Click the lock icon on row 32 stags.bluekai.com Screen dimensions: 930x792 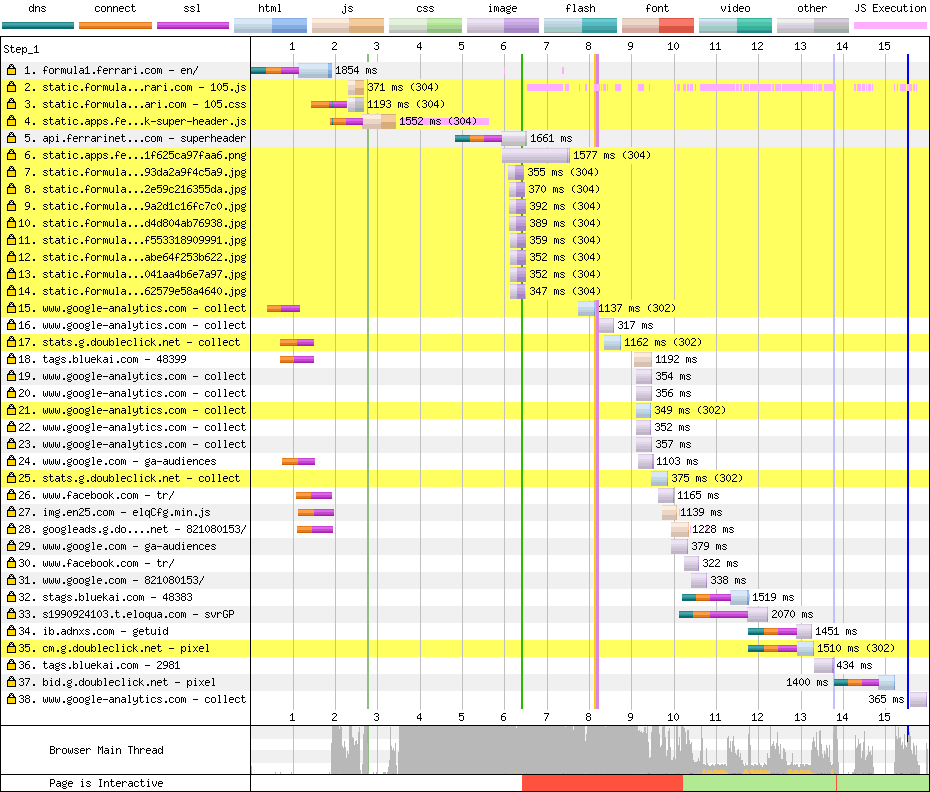pos(11,597)
